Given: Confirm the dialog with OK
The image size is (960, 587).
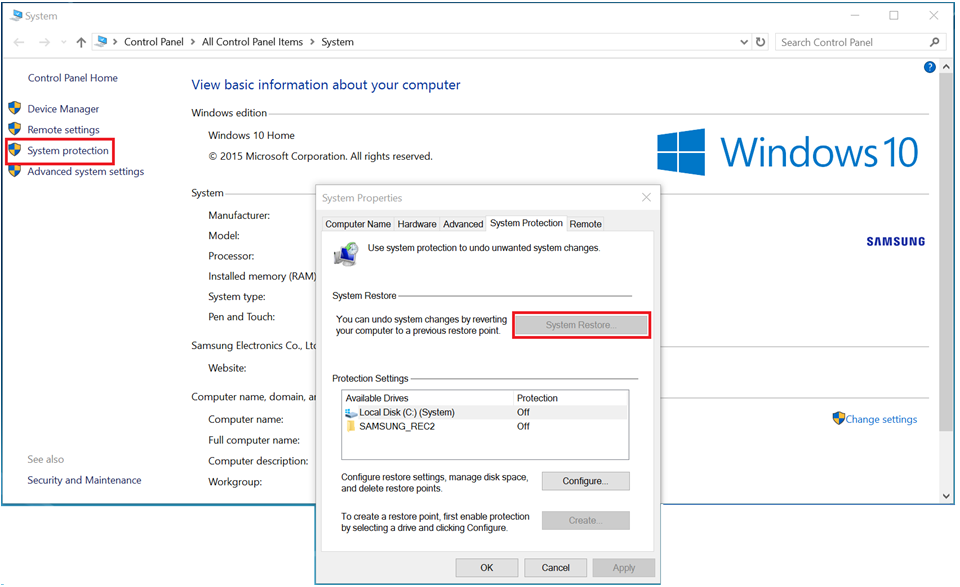Looking at the screenshot, I should 487,567.
